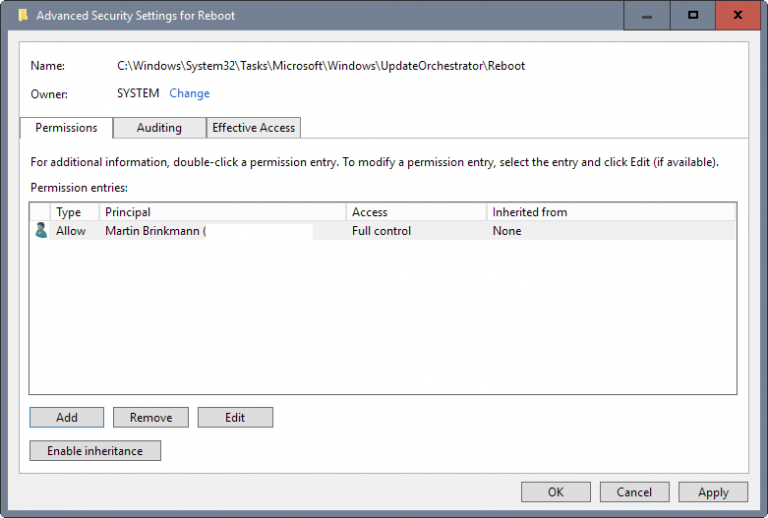Maximize the Advanced Security Settings window
This screenshot has width=768, height=518.
pyautogui.click(x=693, y=16)
